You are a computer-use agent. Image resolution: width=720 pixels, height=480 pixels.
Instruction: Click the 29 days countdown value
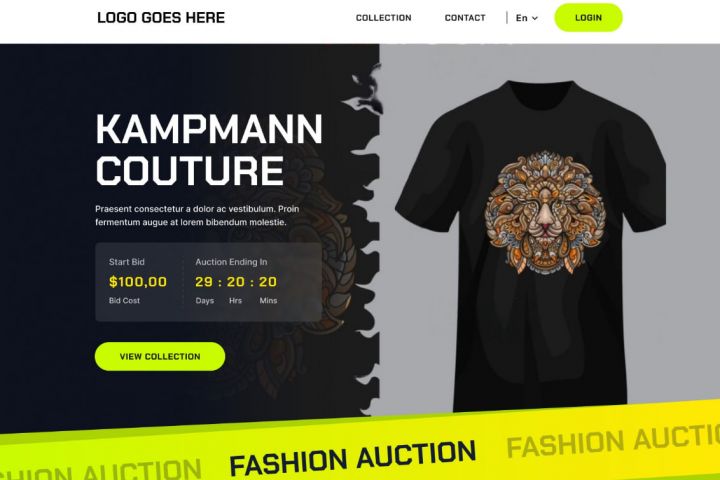pos(204,282)
